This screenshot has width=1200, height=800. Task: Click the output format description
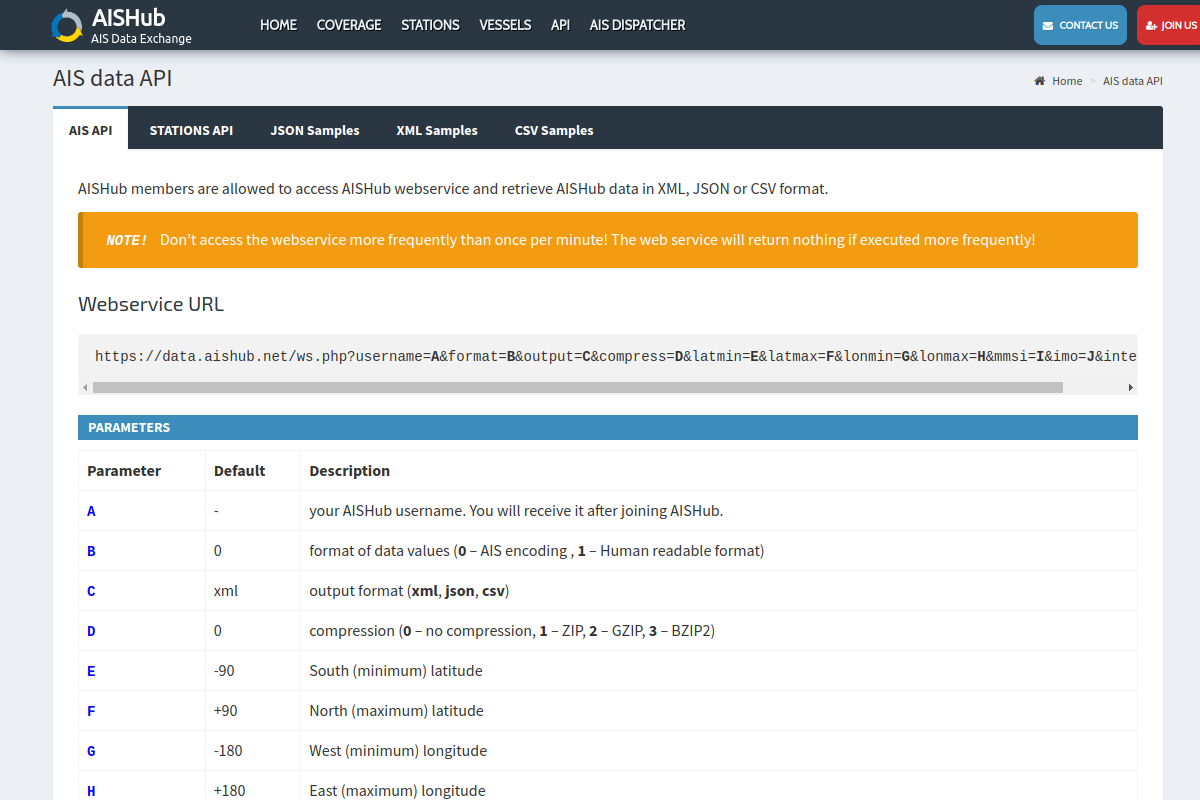(409, 591)
